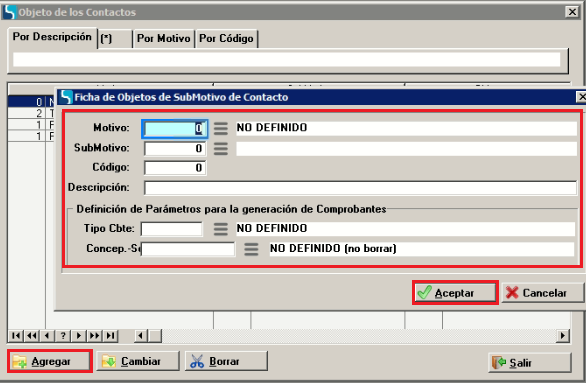586x383 pixels.
Task: Open the Tipo Cbte lookup list icon
Action: point(220,229)
